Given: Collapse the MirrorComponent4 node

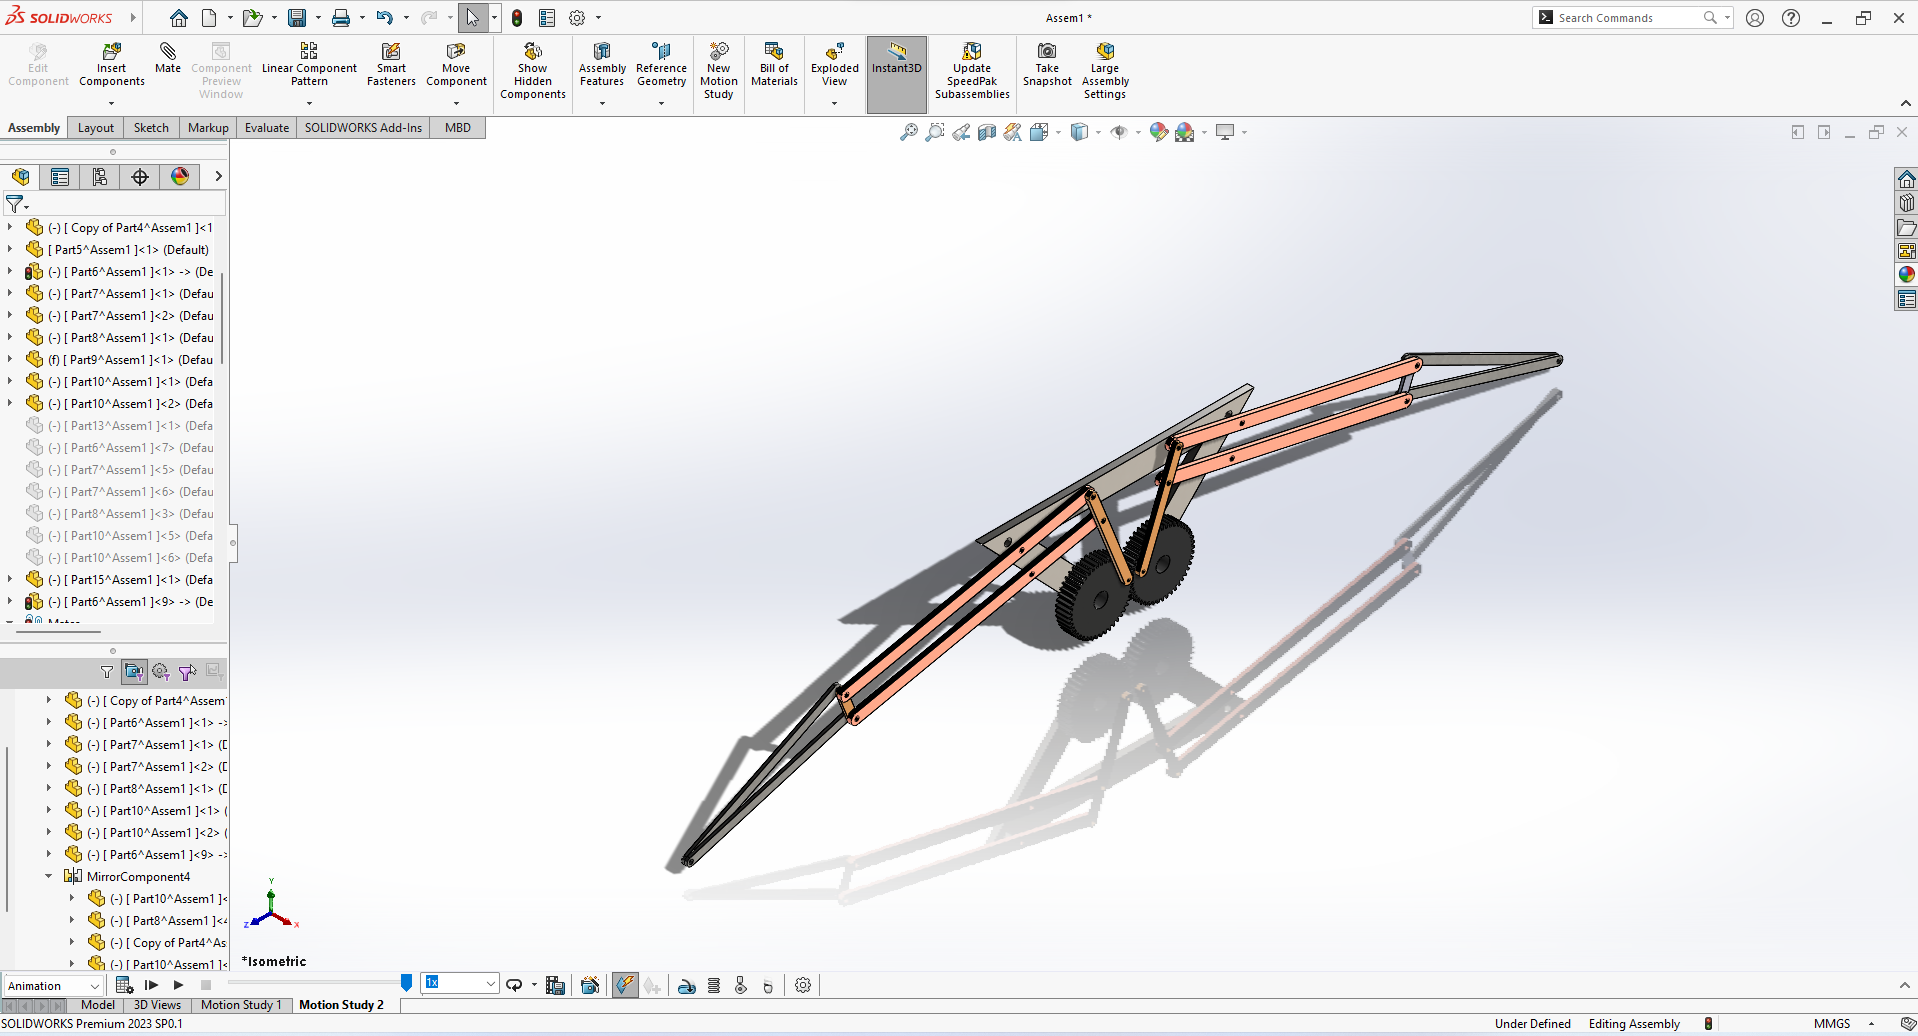Looking at the screenshot, I should (x=48, y=876).
